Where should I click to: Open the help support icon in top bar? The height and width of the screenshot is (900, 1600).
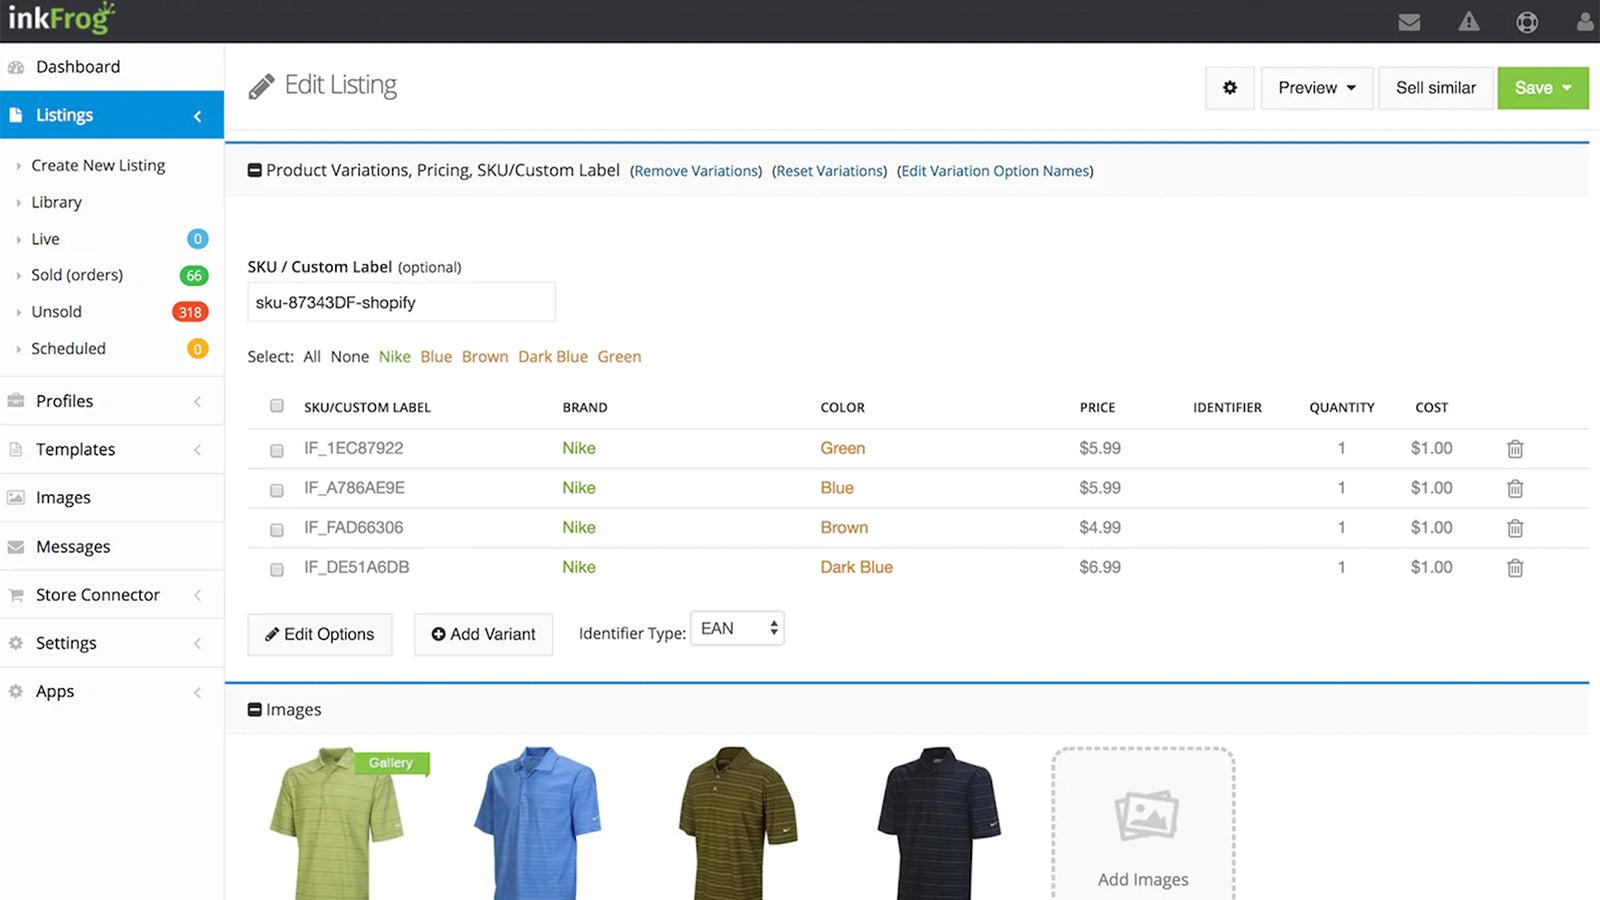pyautogui.click(x=1527, y=21)
